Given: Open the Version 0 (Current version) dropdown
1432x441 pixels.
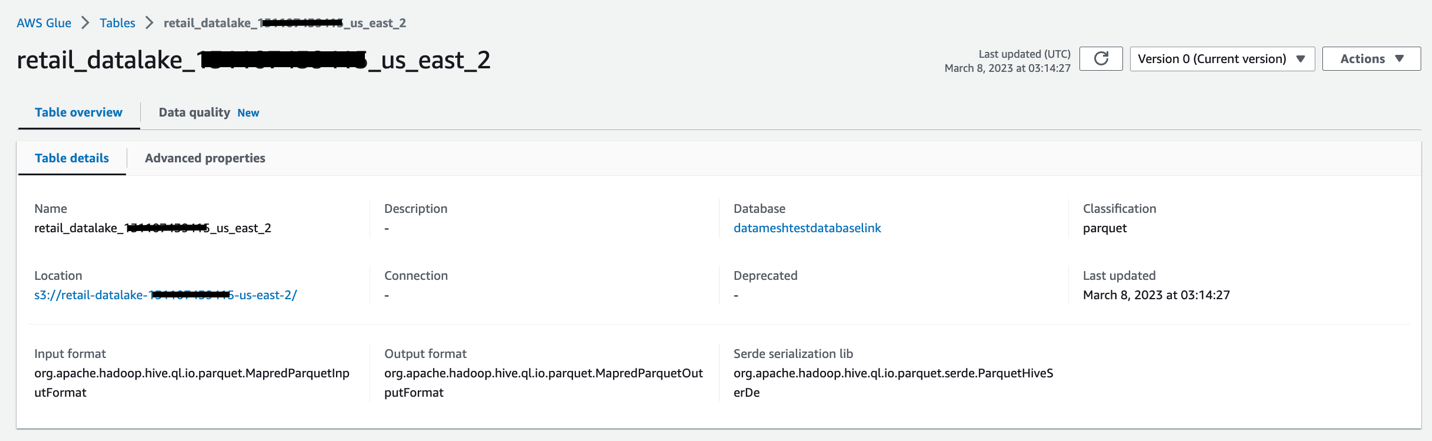Looking at the screenshot, I should (1222, 59).
